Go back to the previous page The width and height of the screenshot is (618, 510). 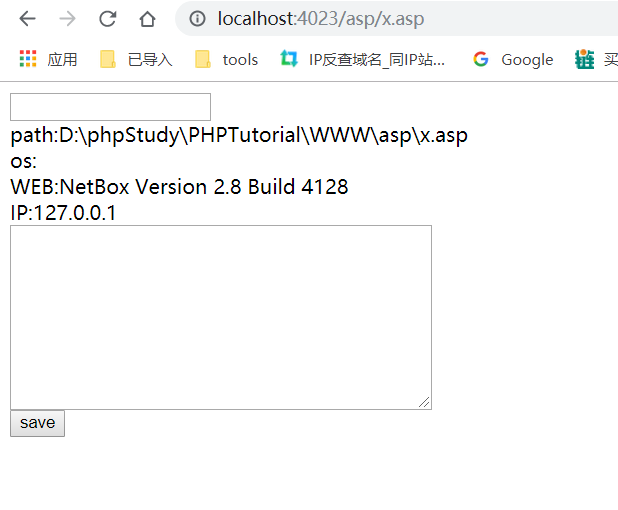pyautogui.click(x=28, y=19)
